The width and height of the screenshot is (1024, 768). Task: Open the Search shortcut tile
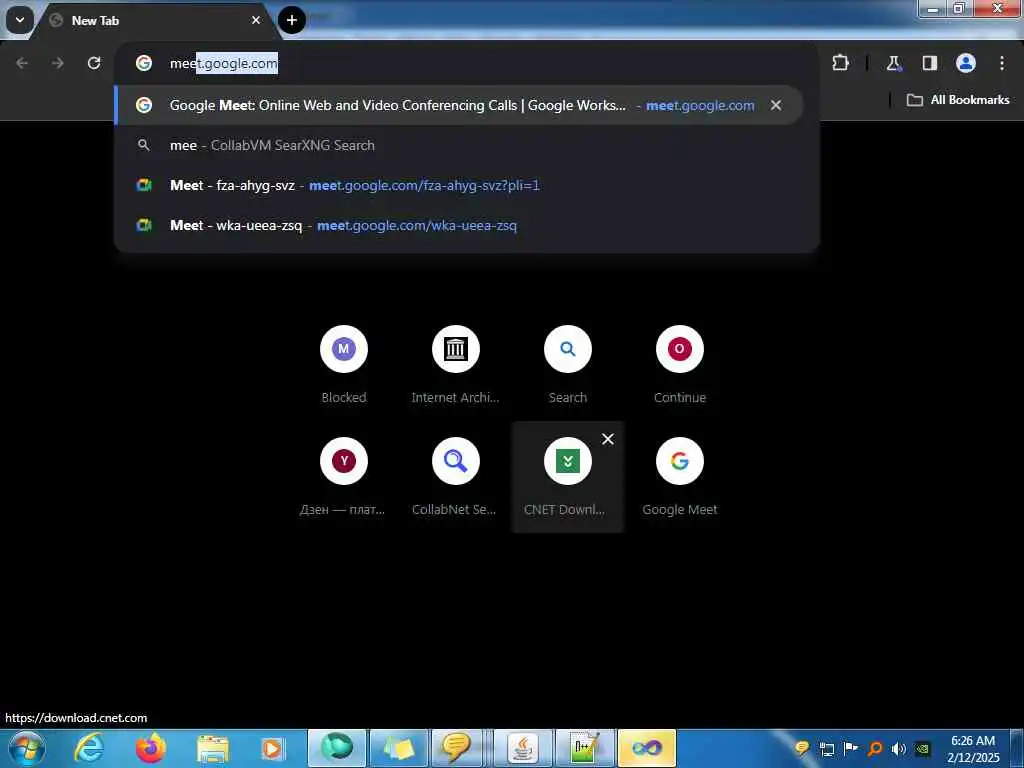tap(568, 366)
